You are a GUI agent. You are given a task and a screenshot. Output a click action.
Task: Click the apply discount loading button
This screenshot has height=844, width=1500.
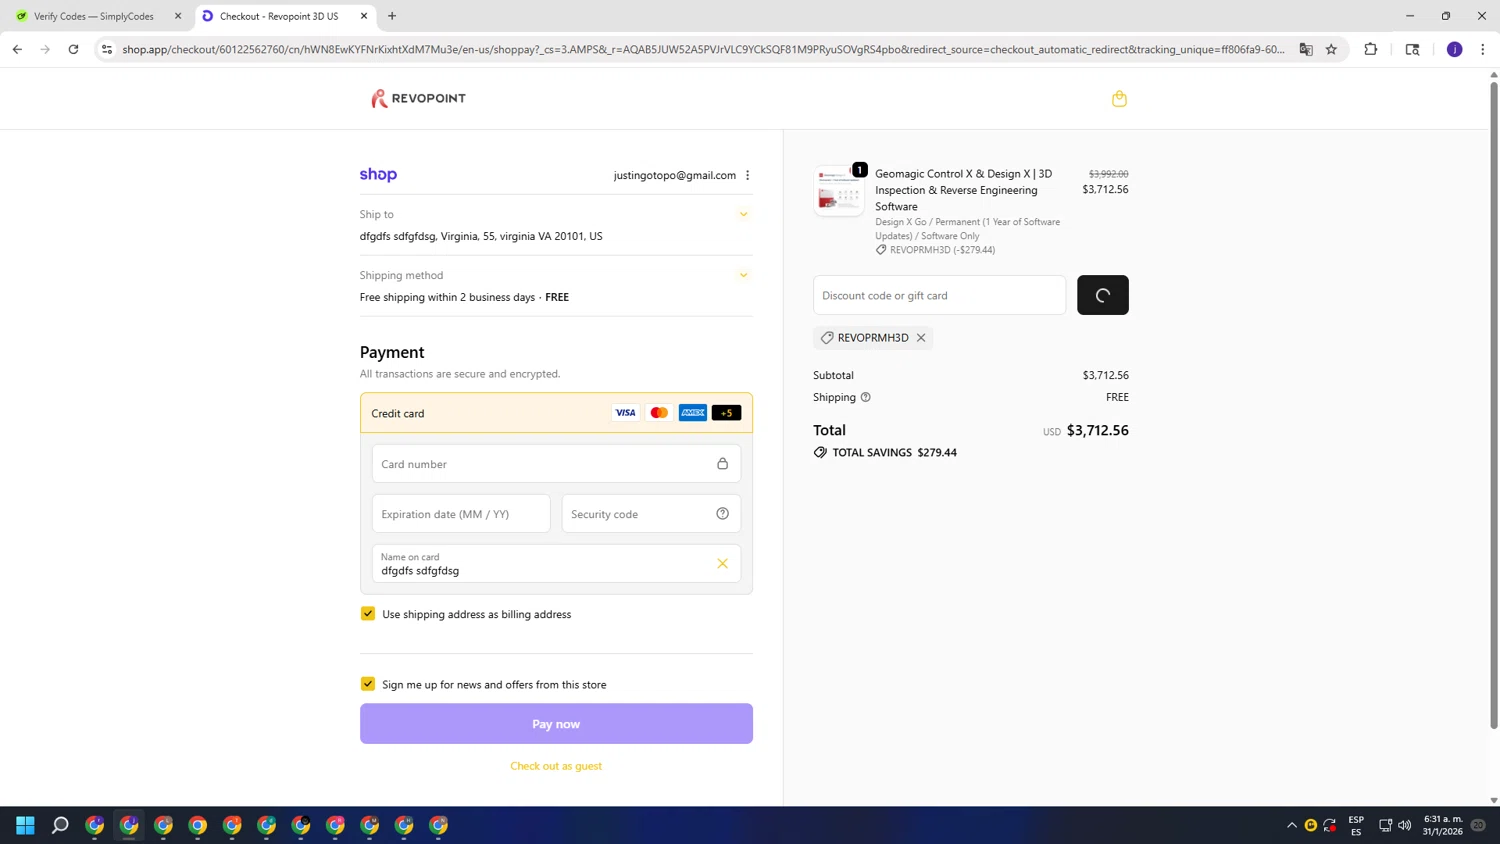click(1103, 295)
